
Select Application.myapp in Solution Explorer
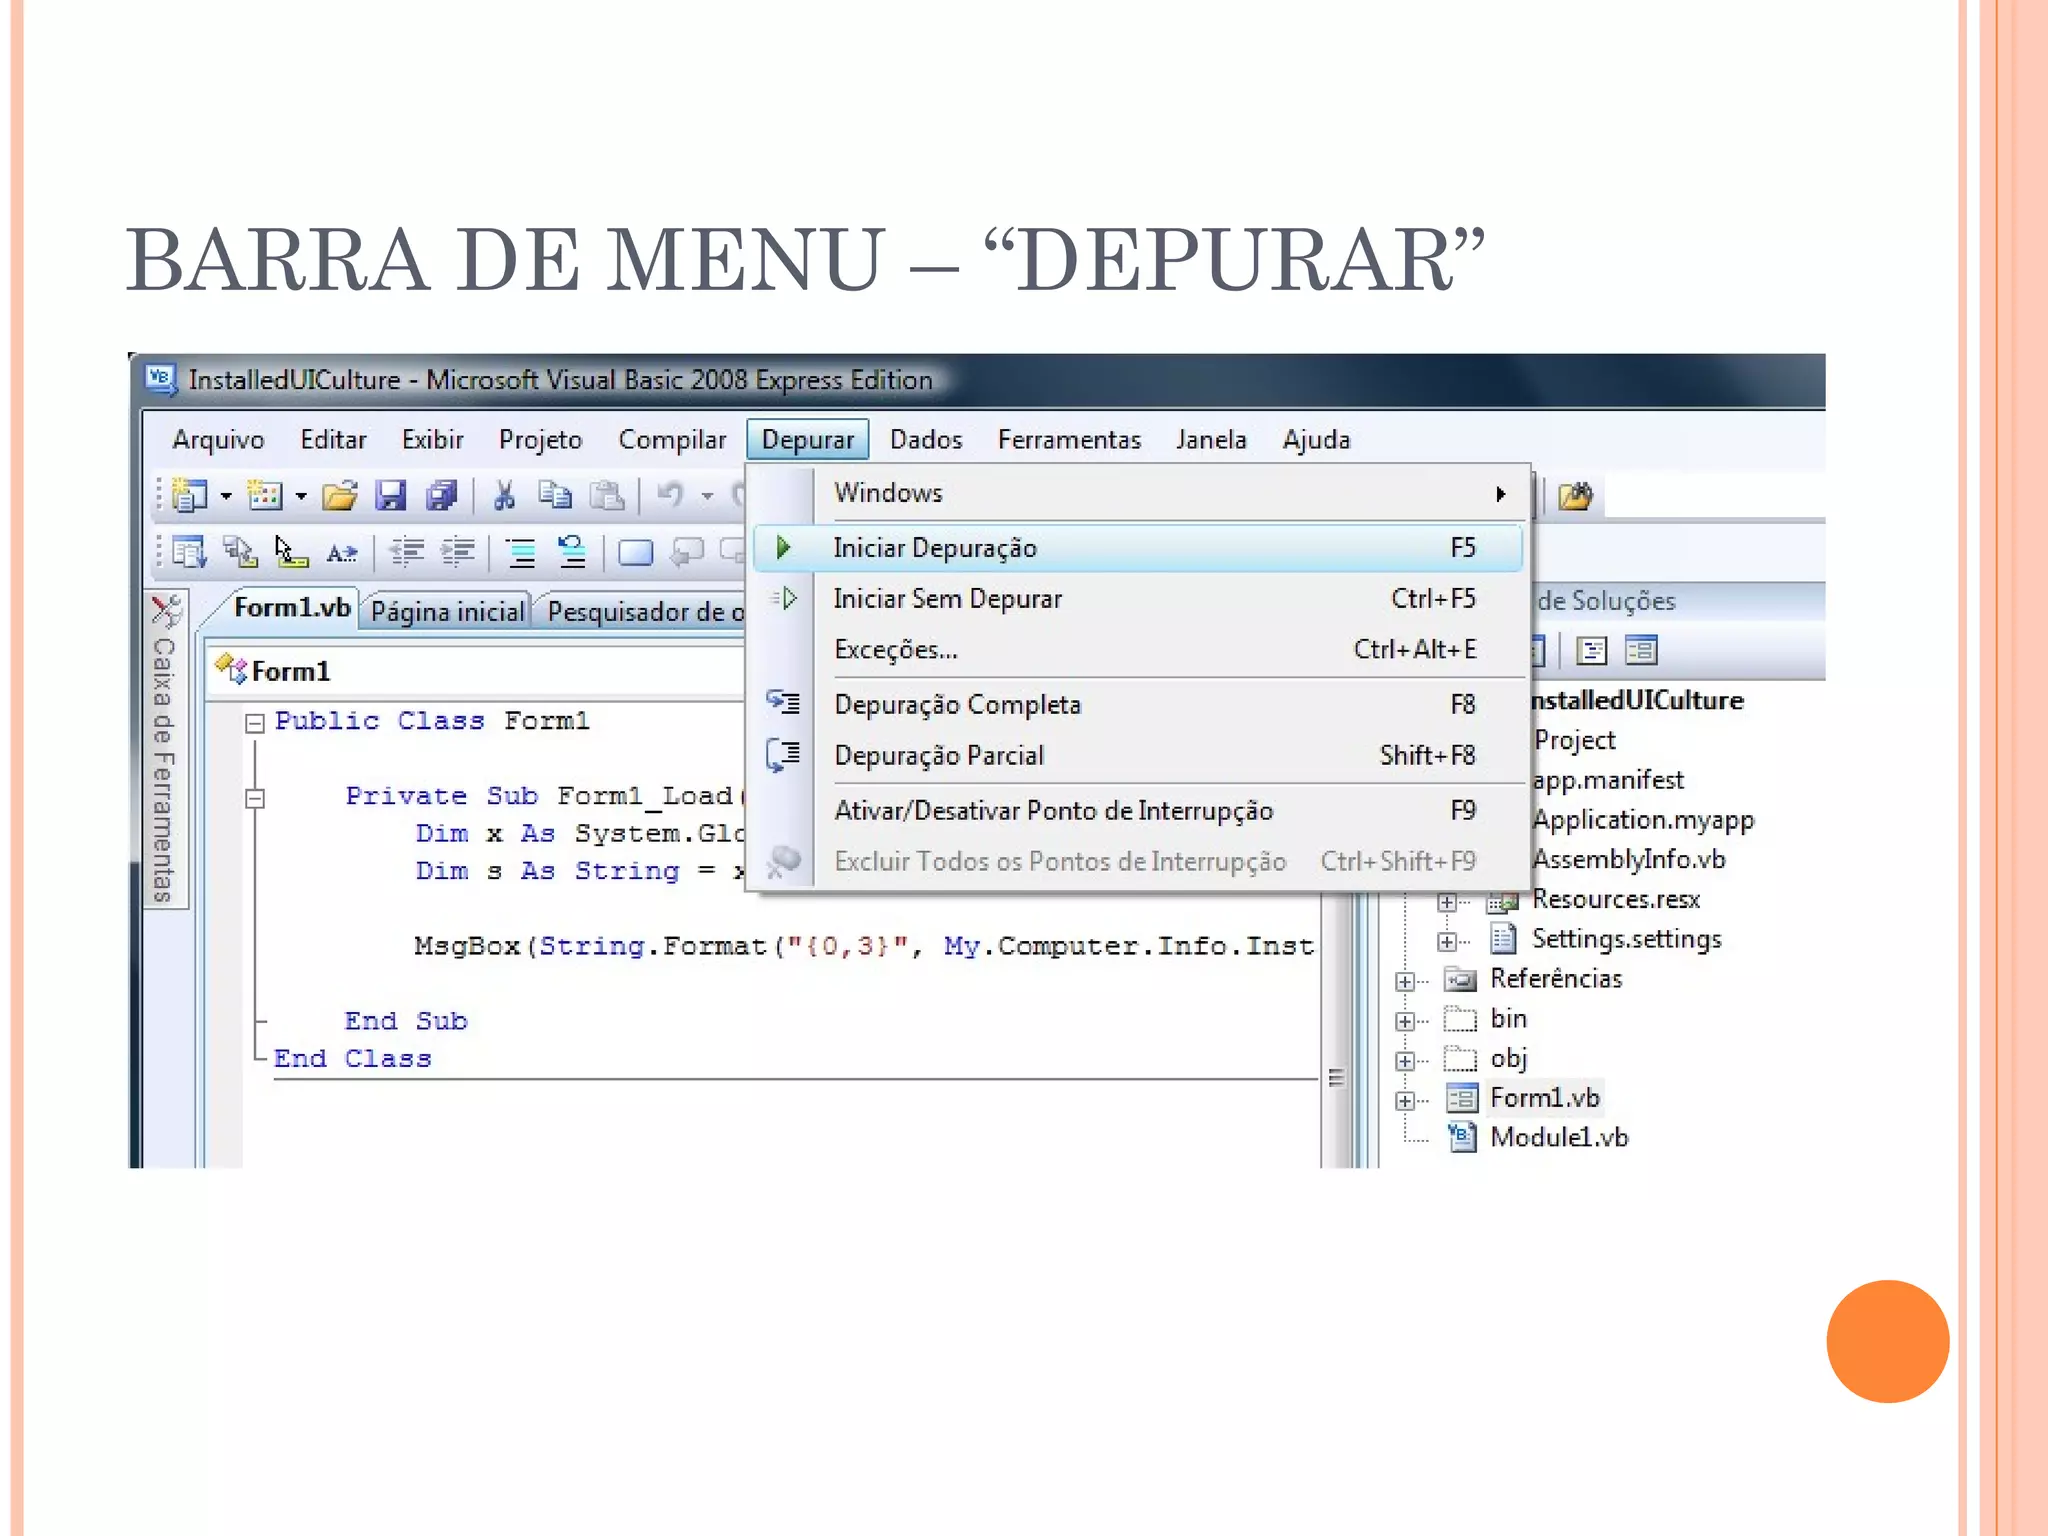pos(1644,821)
